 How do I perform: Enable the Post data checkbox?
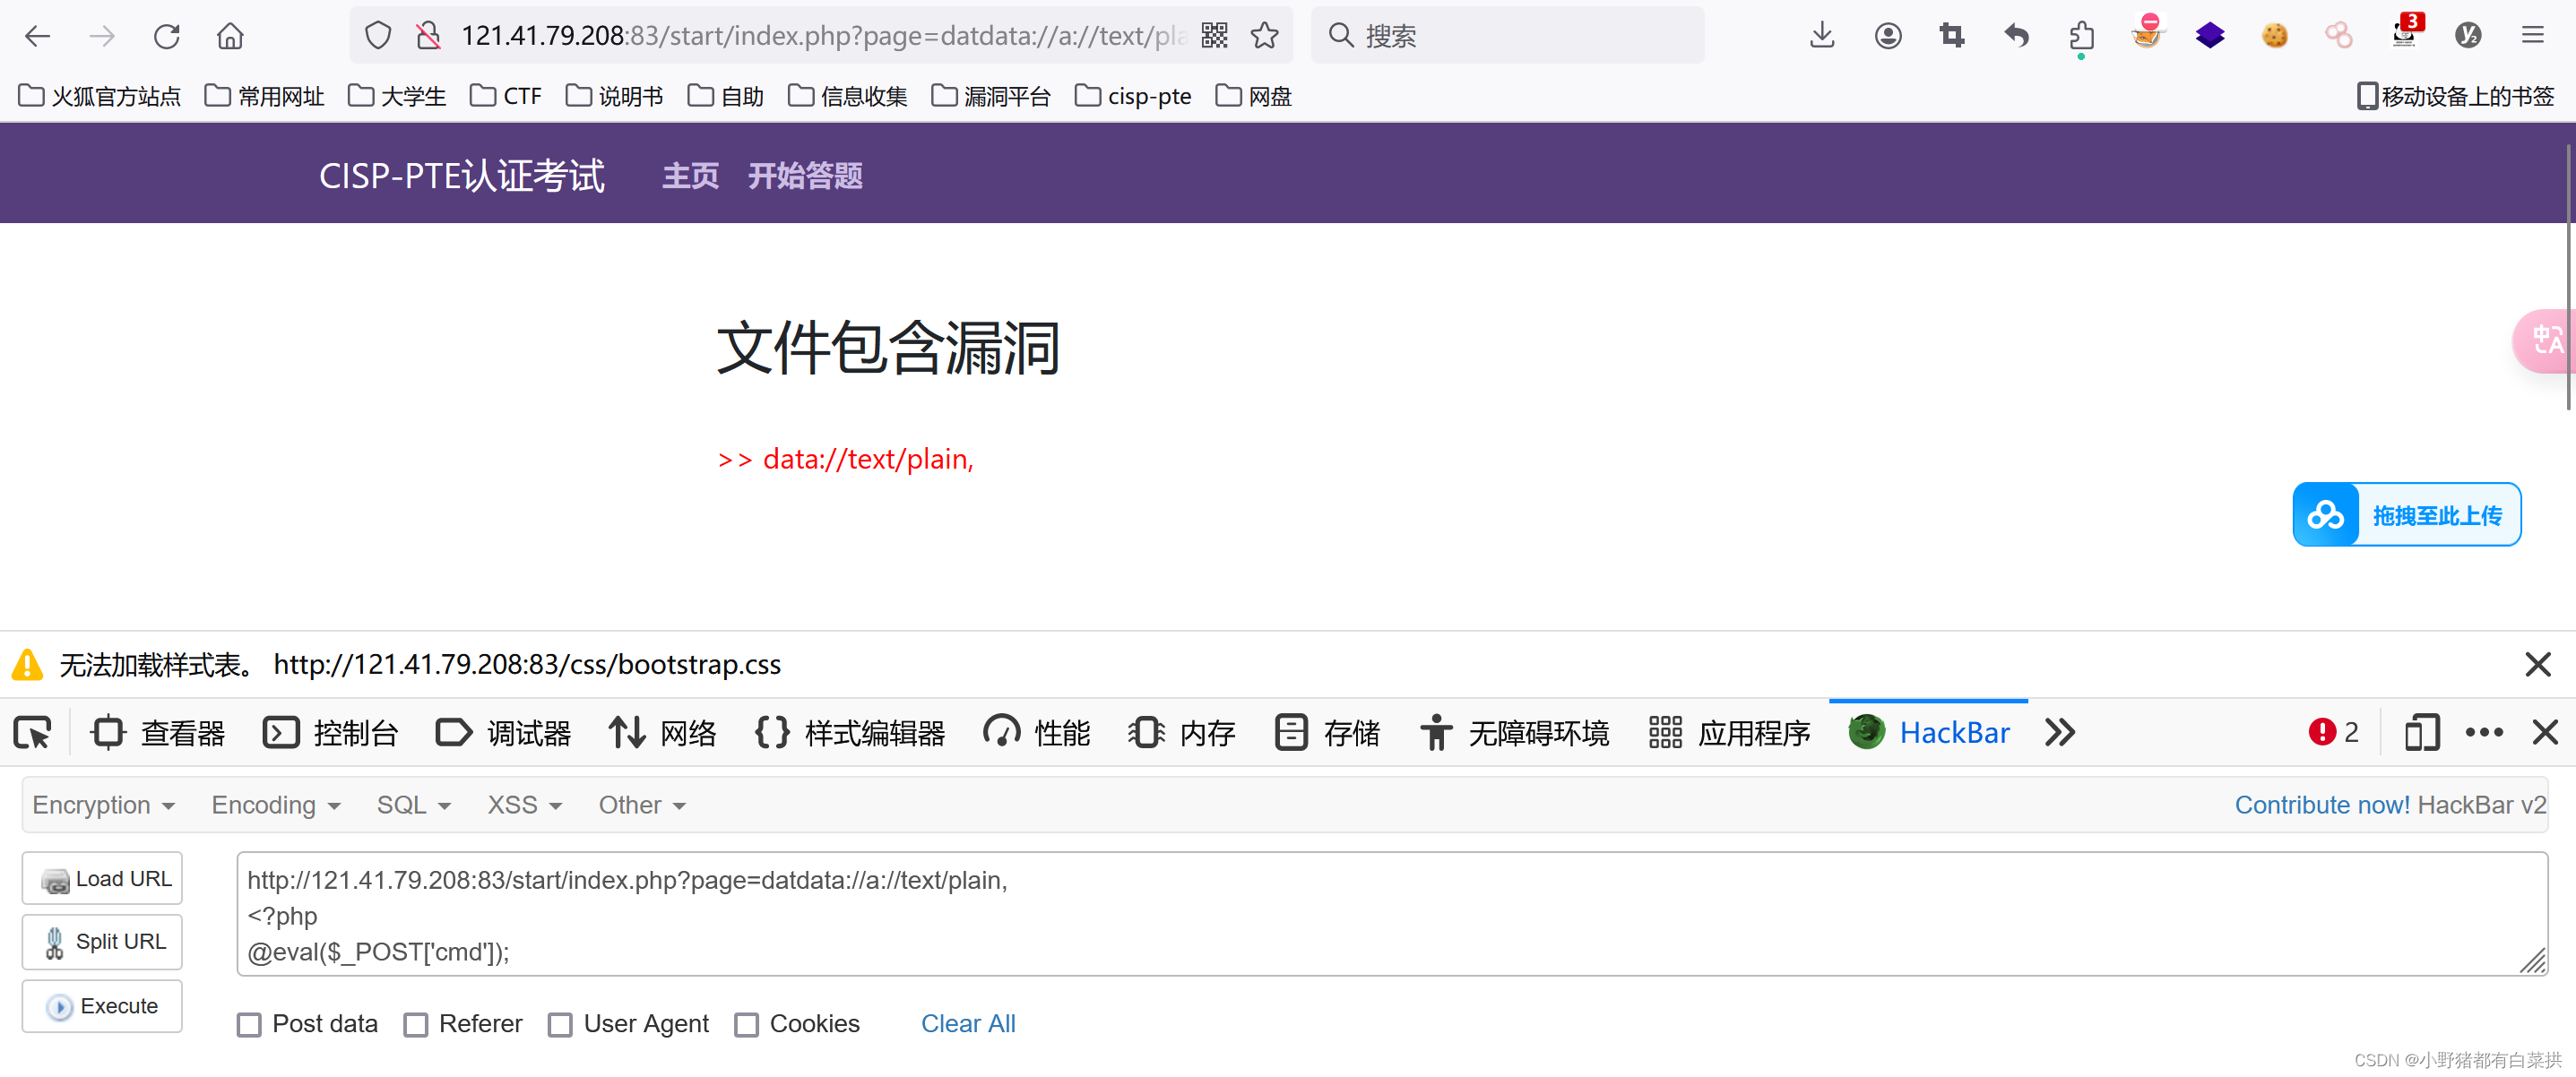click(x=249, y=1024)
